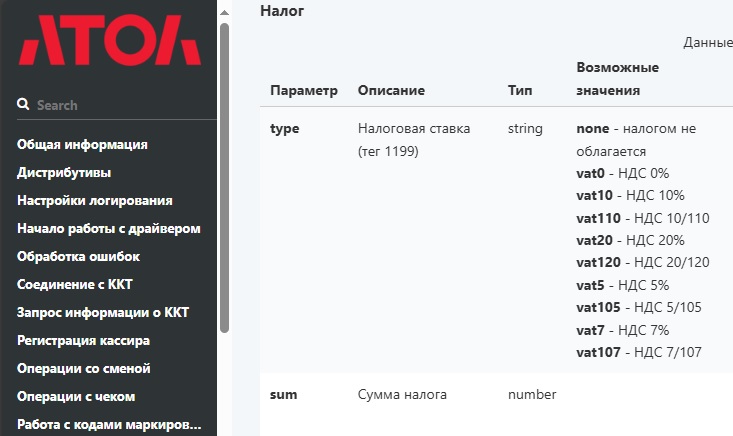Click the type parameter name
Image resolution: width=733 pixels, height=436 pixels.
[x=284, y=129]
